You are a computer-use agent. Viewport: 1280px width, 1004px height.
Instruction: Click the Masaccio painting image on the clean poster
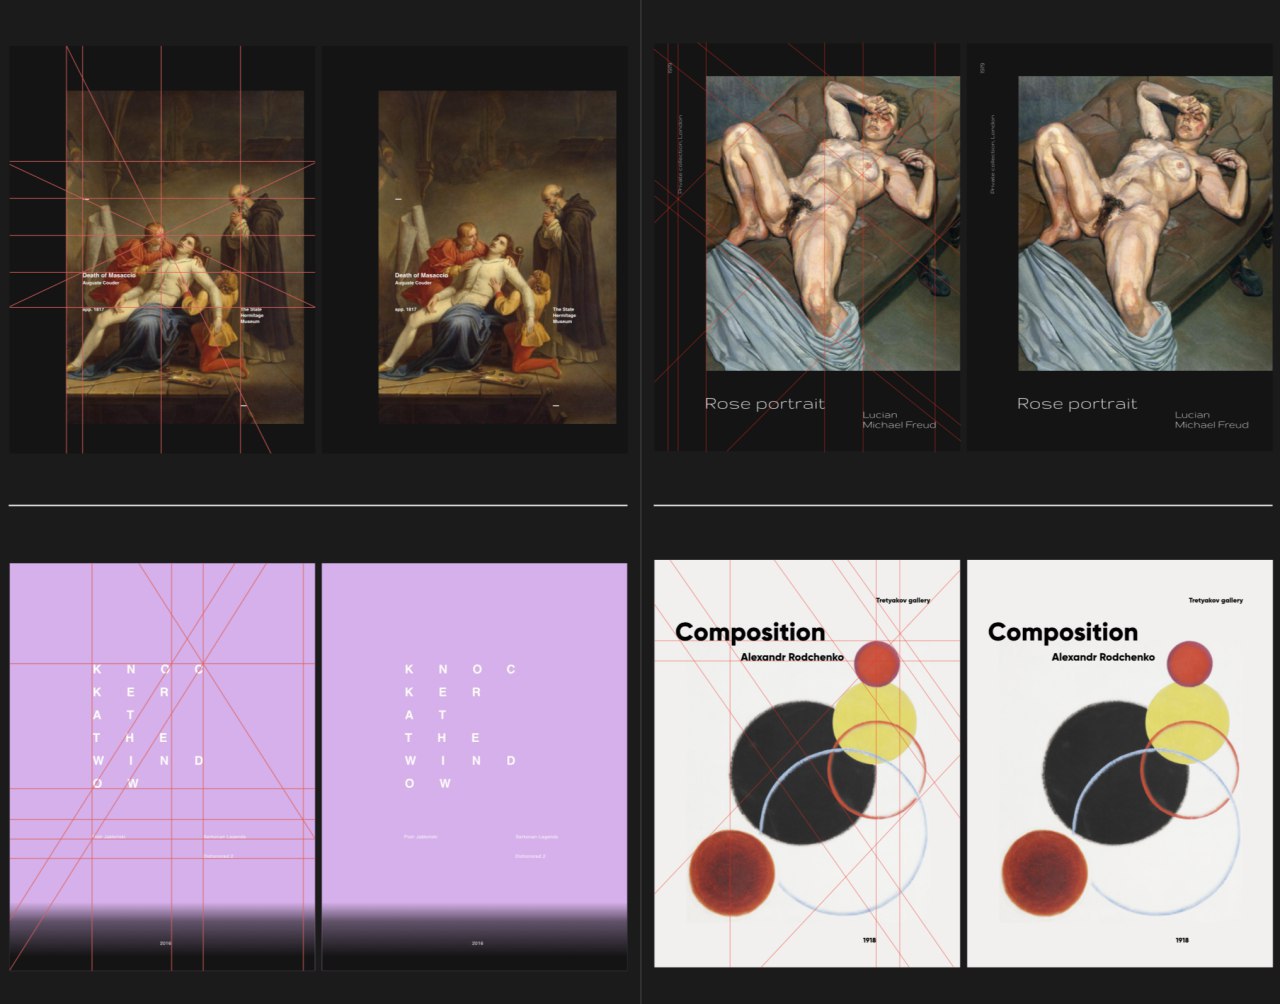point(497,257)
